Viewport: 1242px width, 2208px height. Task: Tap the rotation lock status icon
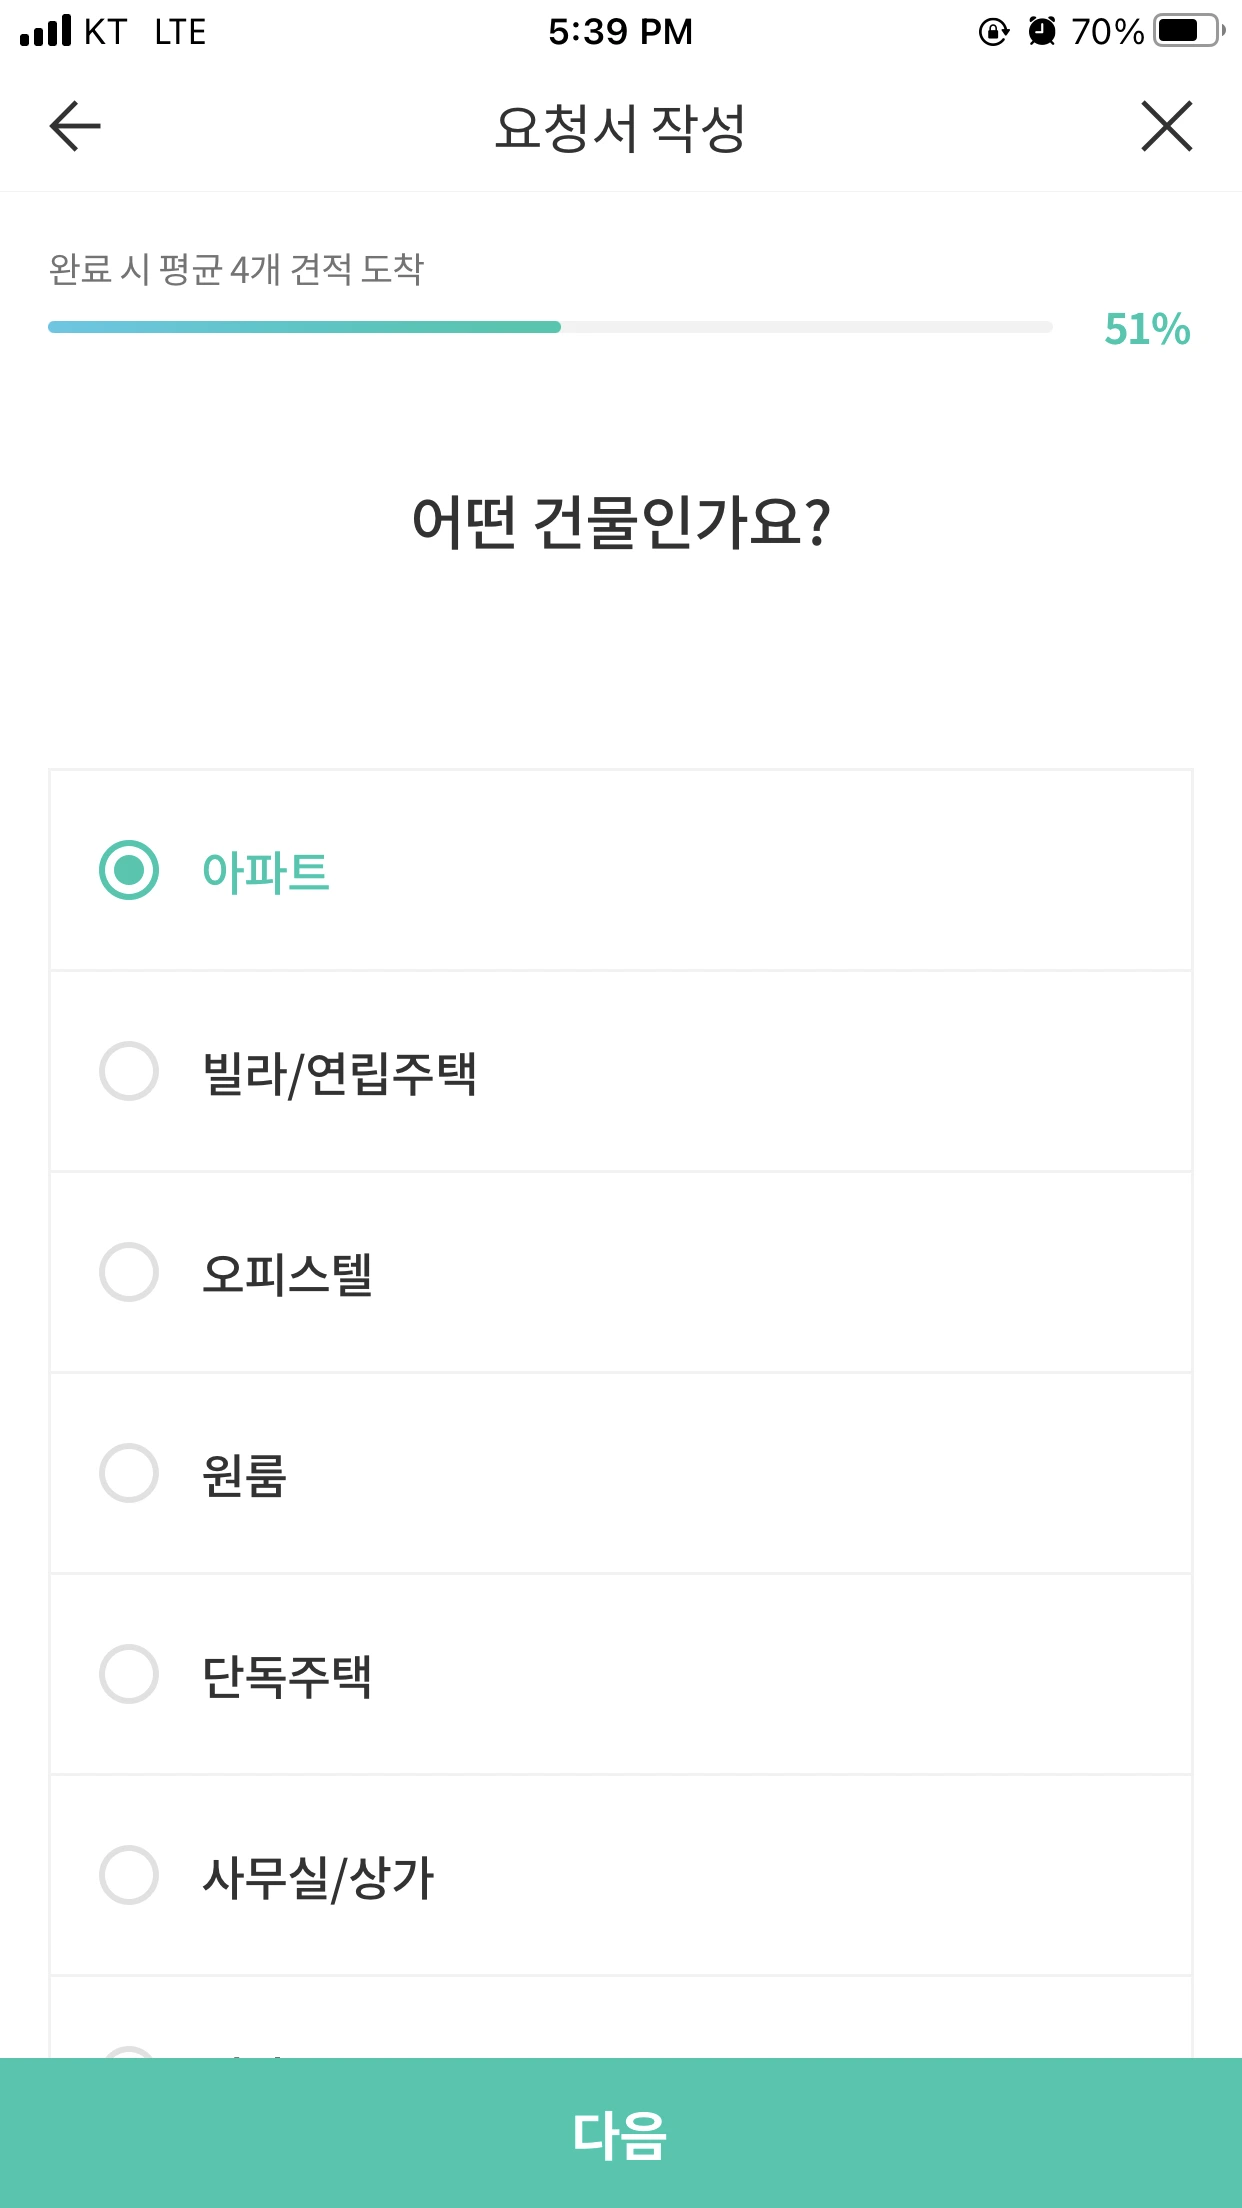993,32
